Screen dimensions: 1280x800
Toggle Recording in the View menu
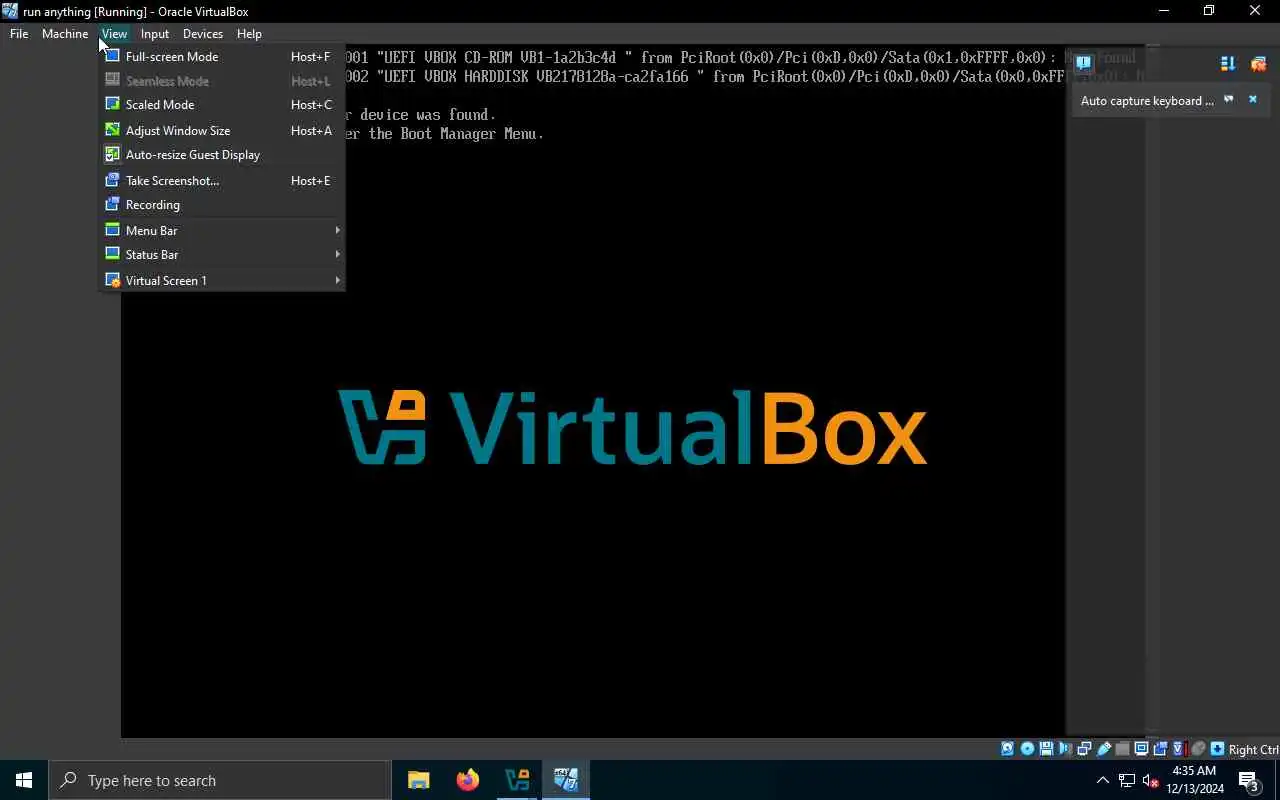click(x=222, y=204)
